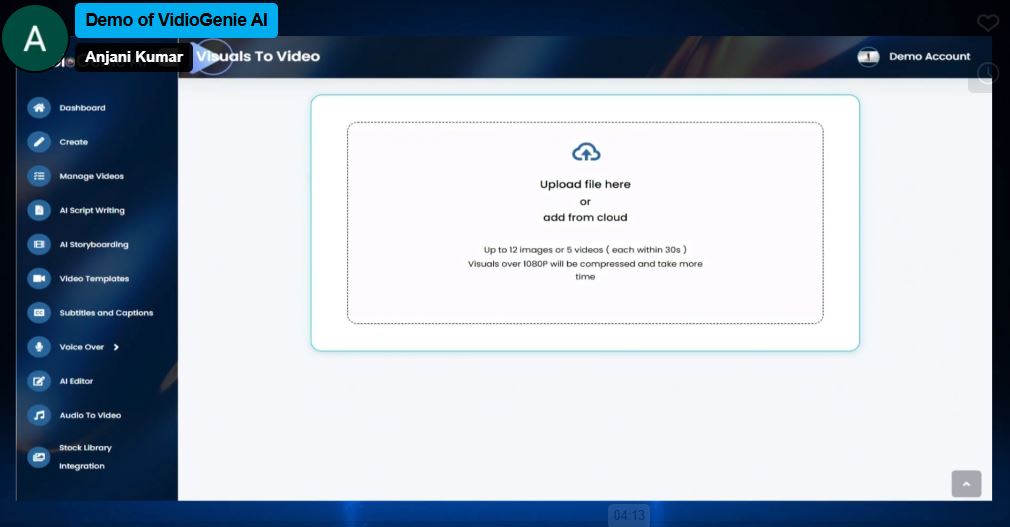Click the watch later clock icon
Screen dimensions: 1010x527
pos(987,73)
